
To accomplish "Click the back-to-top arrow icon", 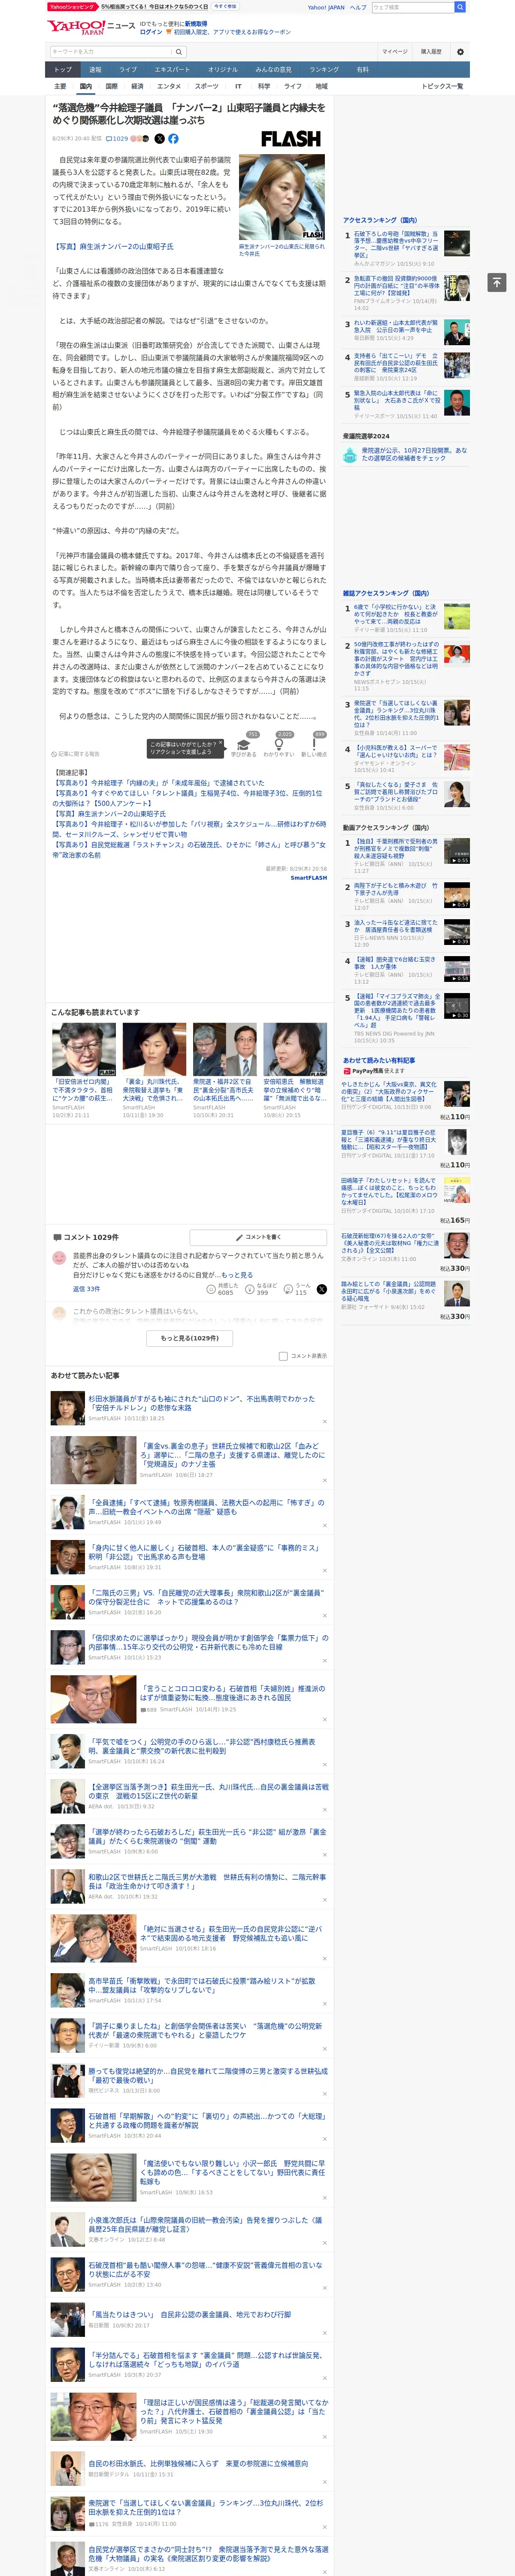I will point(497,282).
